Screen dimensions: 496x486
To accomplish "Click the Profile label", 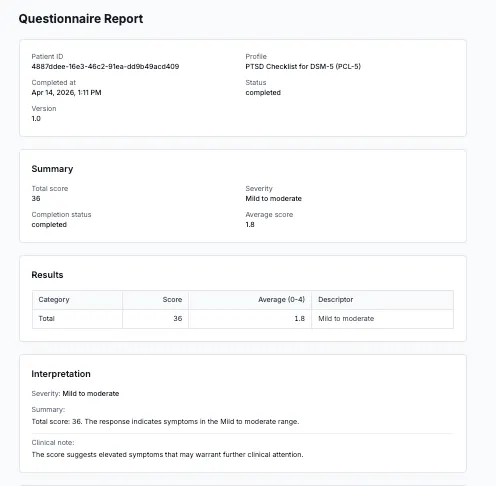I will (256, 56).
